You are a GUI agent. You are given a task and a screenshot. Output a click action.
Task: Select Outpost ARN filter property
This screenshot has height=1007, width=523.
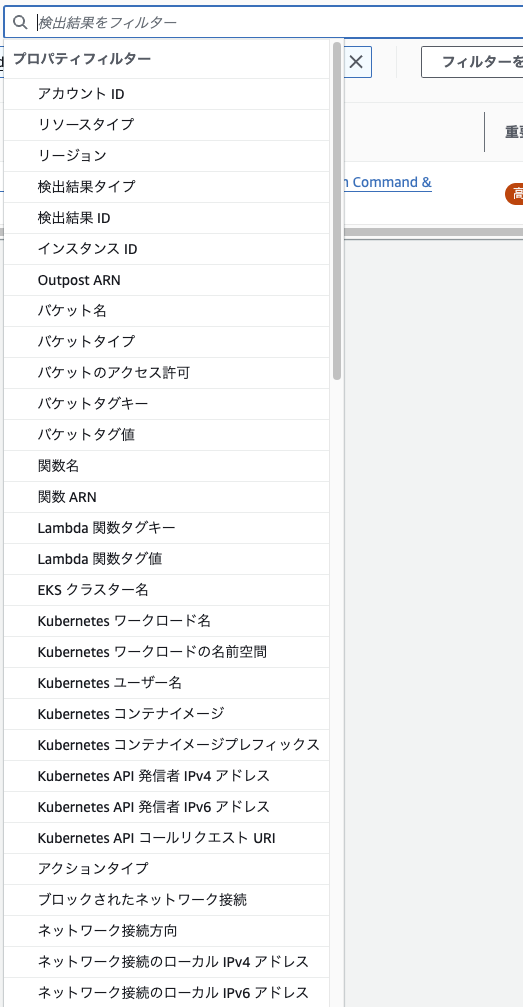click(x=166, y=280)
